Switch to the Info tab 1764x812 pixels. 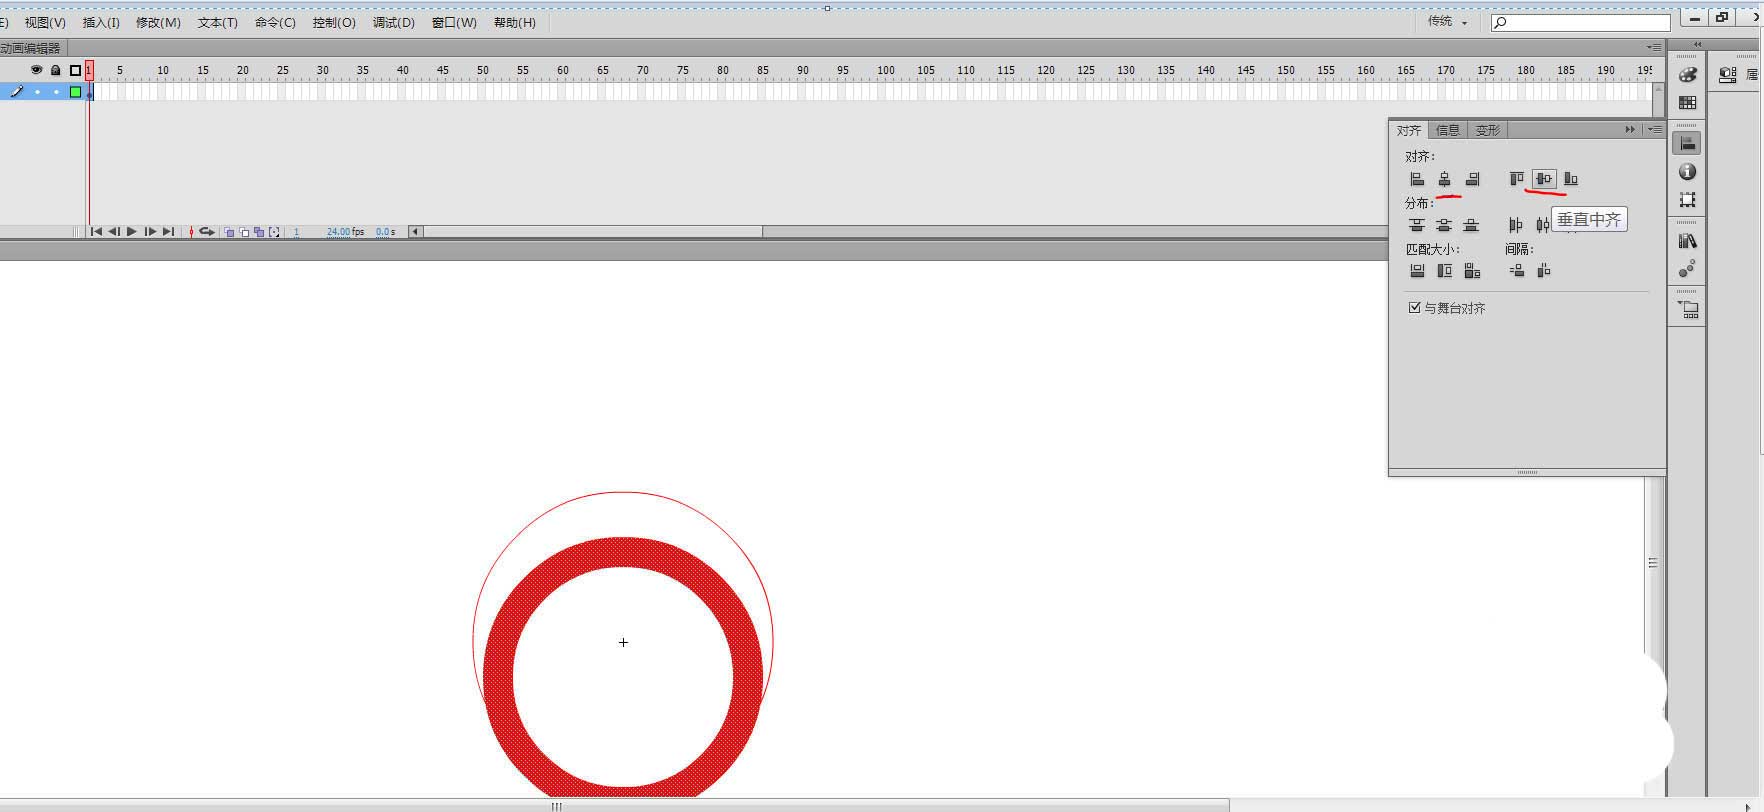(x=1447, y=130)
